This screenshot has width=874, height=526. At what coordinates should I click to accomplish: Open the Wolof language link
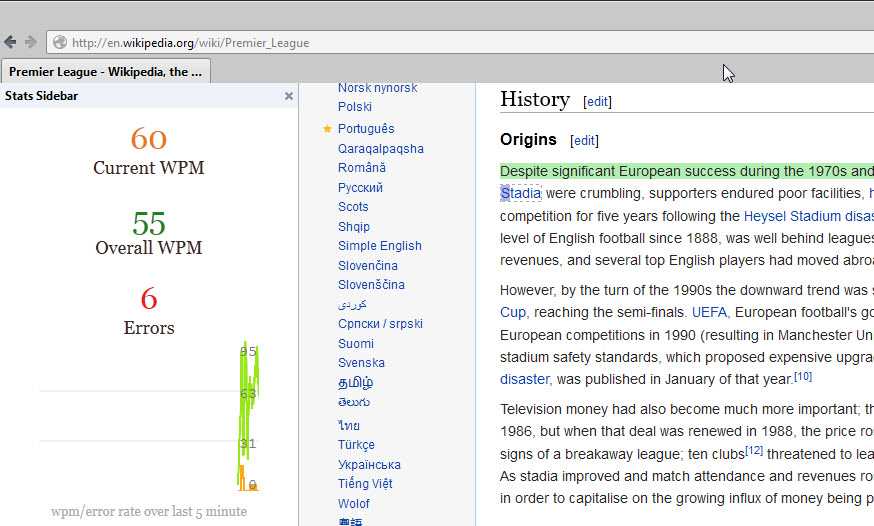click(x=353, y=504)
